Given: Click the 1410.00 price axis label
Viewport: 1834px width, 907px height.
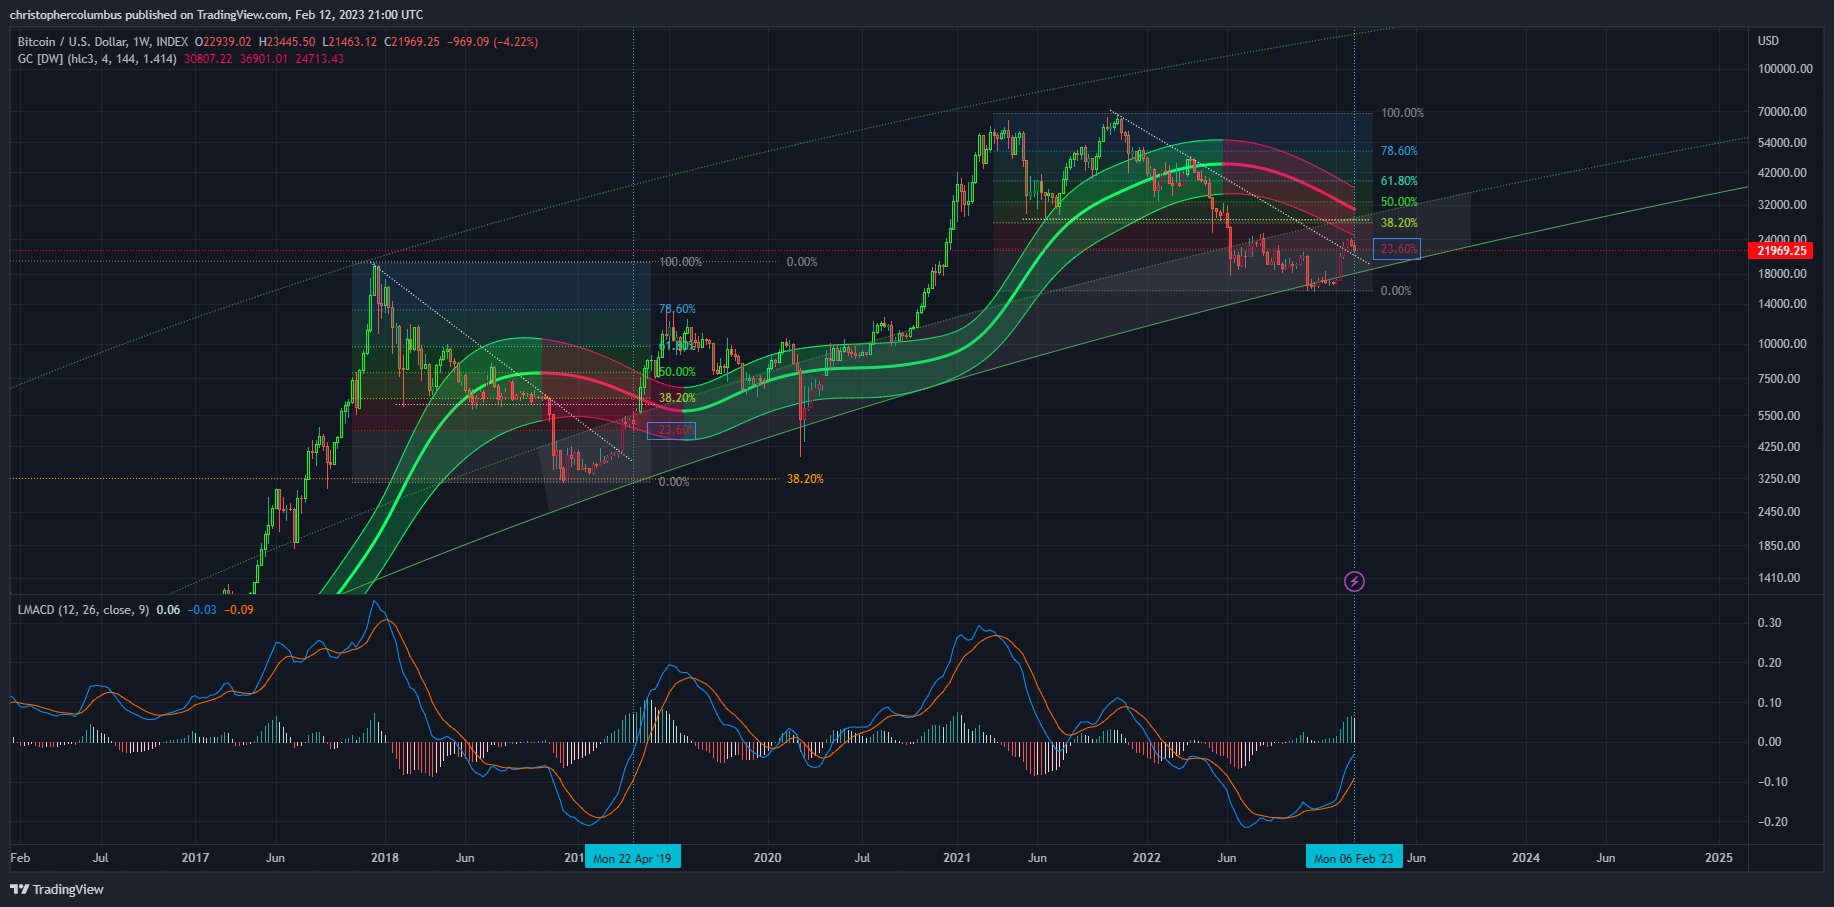Looking at the screenshot, I should click(x=1779, y=578).
